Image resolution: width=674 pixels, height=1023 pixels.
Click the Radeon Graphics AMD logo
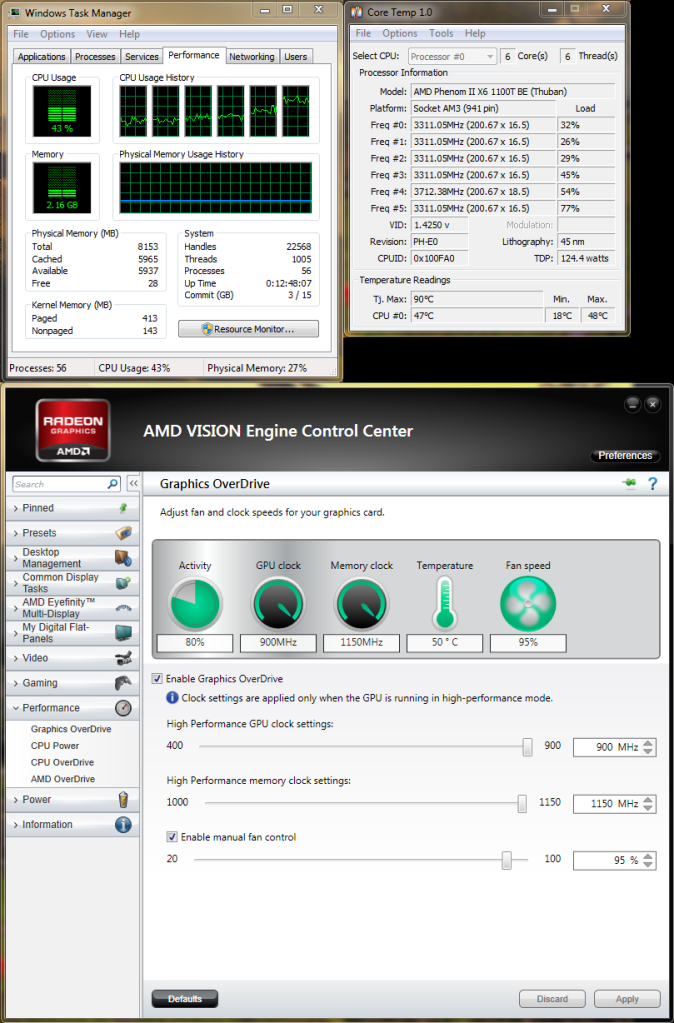72,430
